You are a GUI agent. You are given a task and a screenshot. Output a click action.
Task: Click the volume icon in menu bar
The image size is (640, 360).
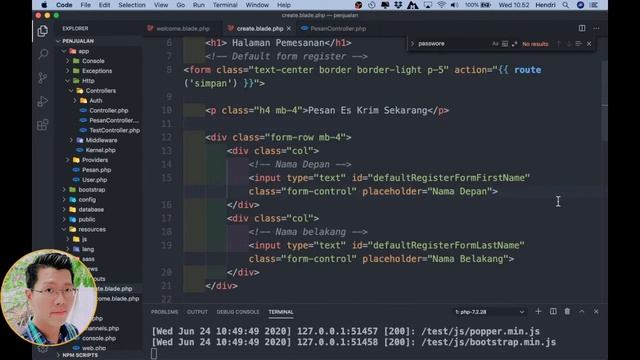coord(454,5)
